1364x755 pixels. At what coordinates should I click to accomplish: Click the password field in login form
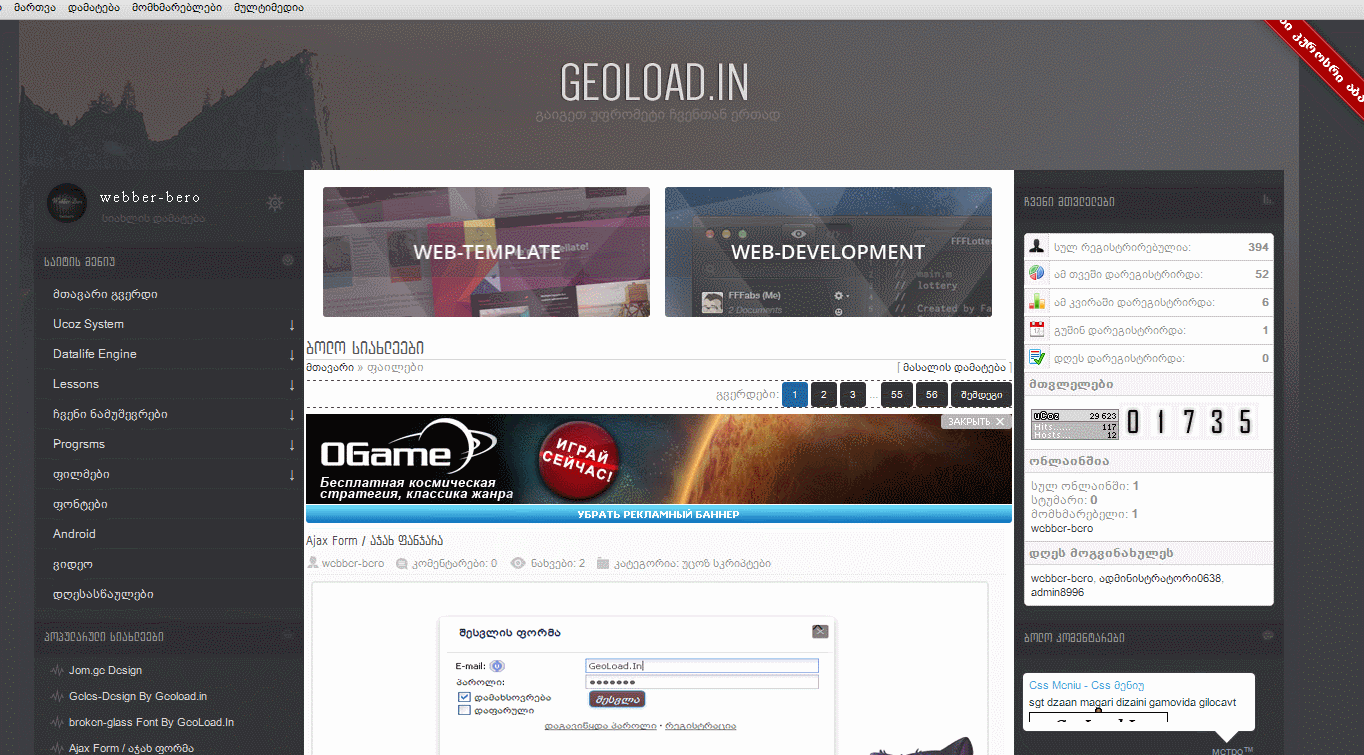702,682
